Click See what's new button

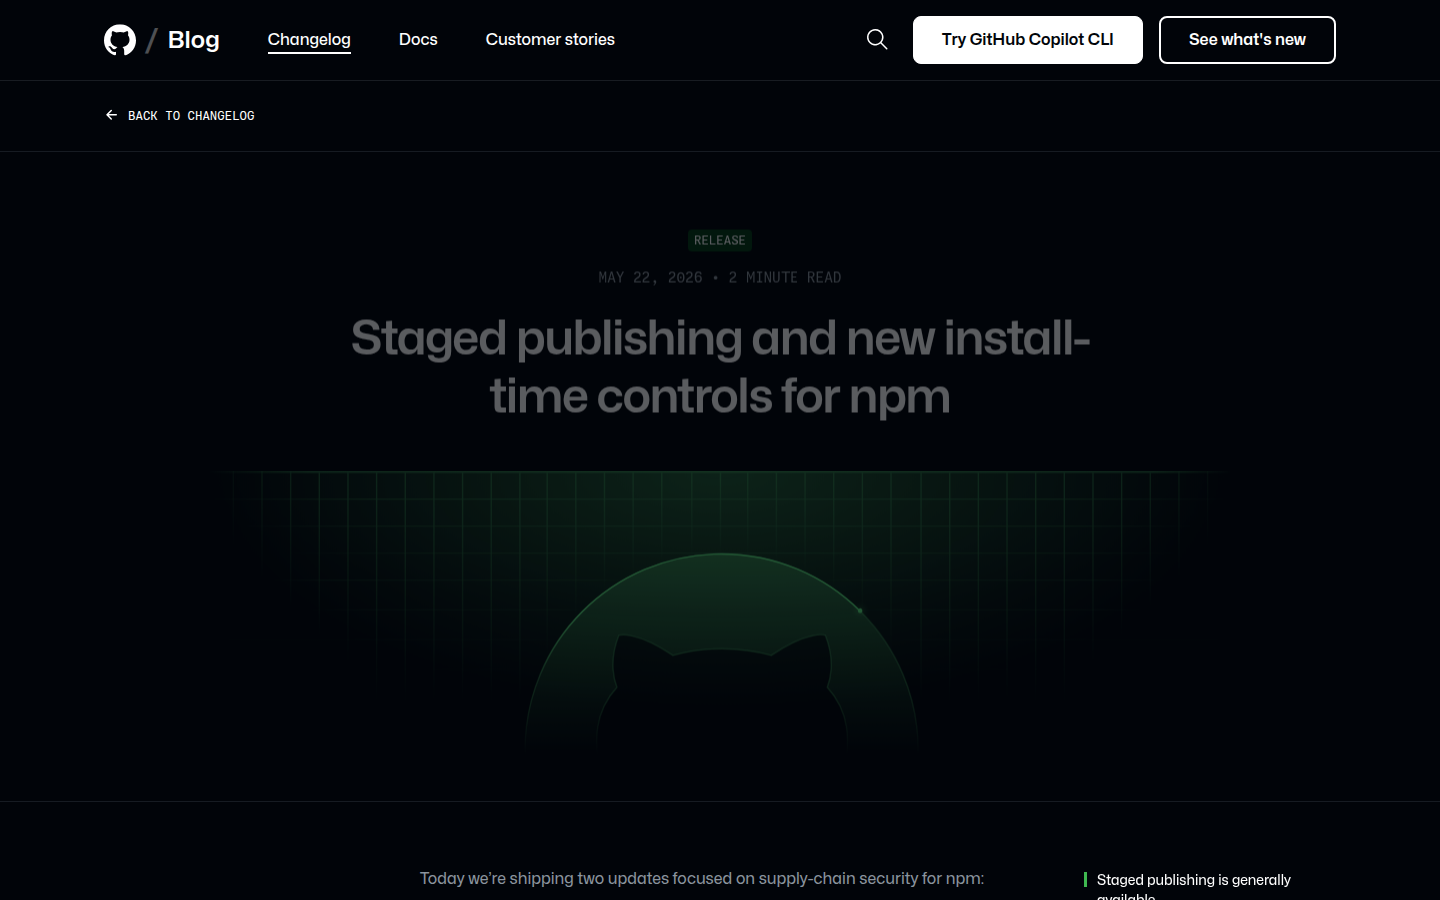tap(1247, 40)
